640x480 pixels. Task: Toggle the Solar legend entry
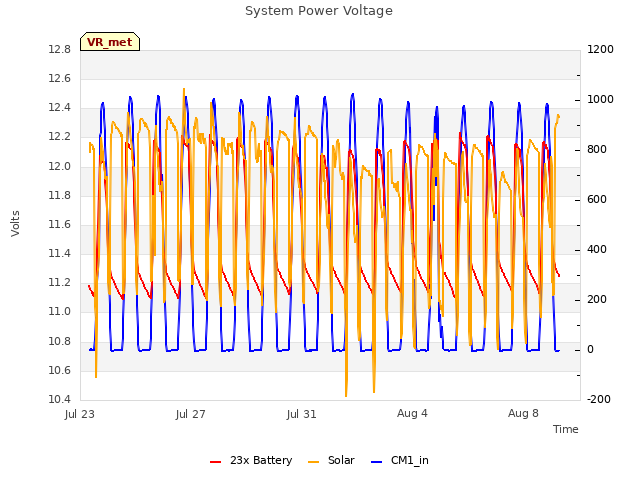[x=331, y=460]
